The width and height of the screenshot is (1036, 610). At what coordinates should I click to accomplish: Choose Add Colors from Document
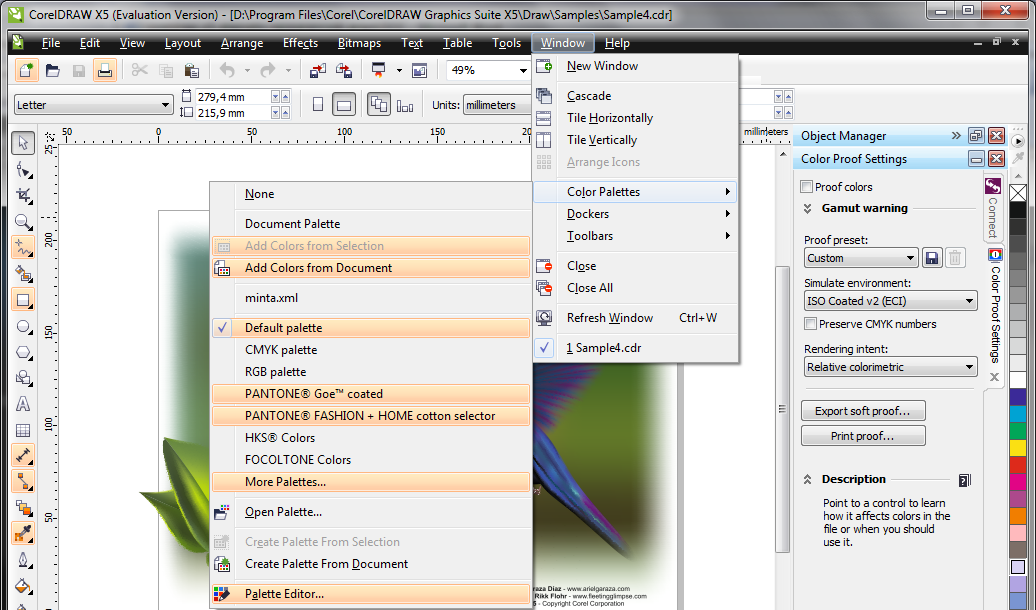(x=371, y=268)
